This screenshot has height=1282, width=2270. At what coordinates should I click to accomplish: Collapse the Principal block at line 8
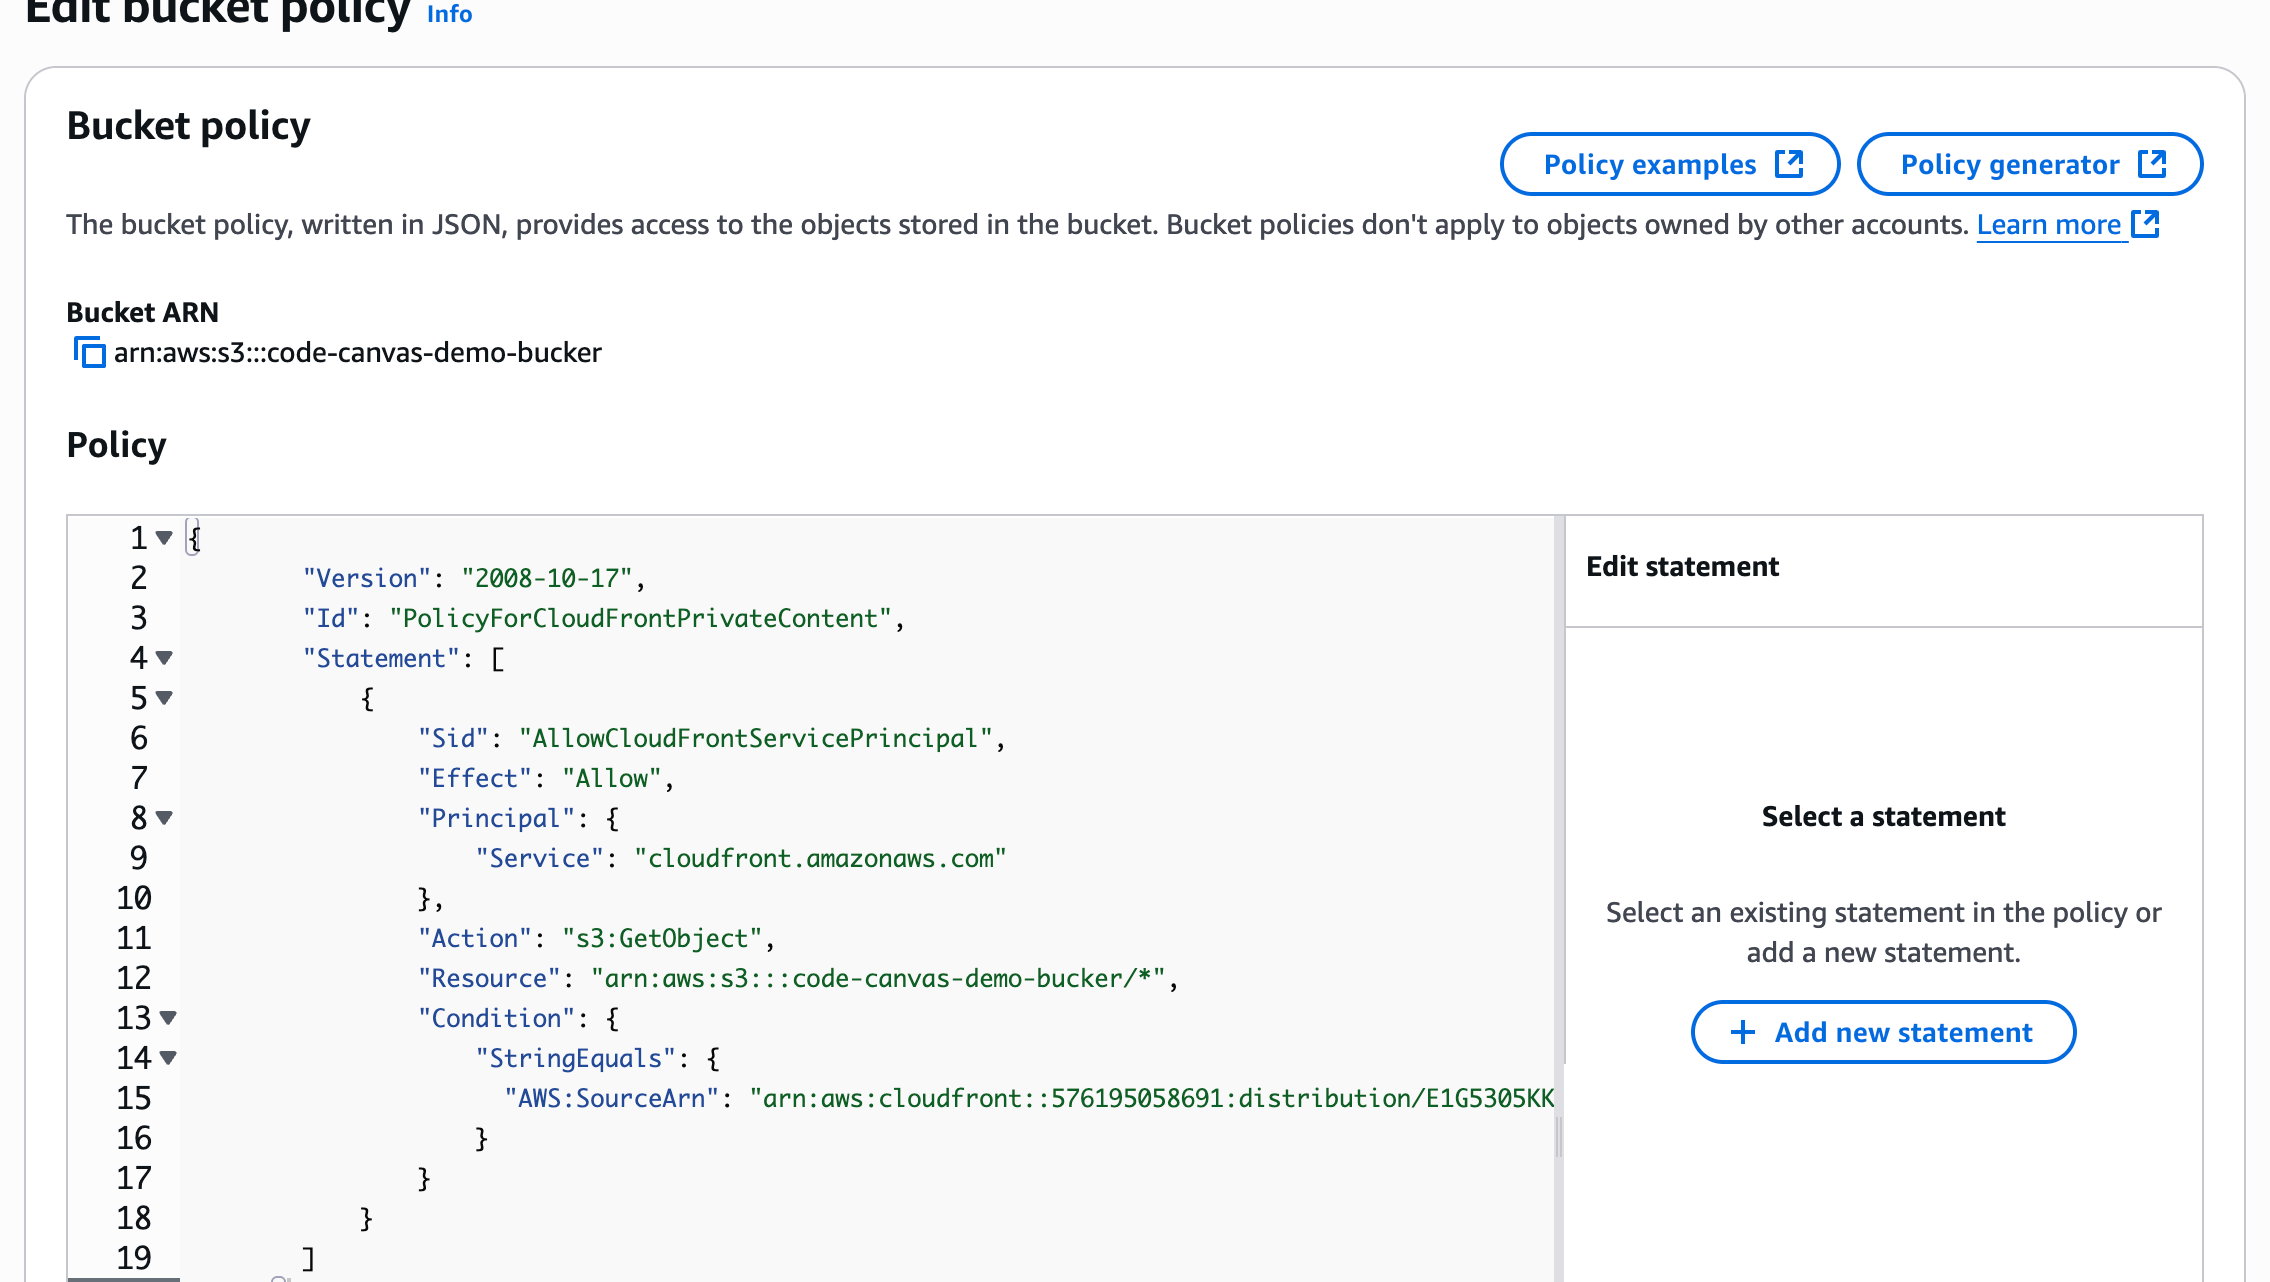pyautogui.click(x=165, y=818)
